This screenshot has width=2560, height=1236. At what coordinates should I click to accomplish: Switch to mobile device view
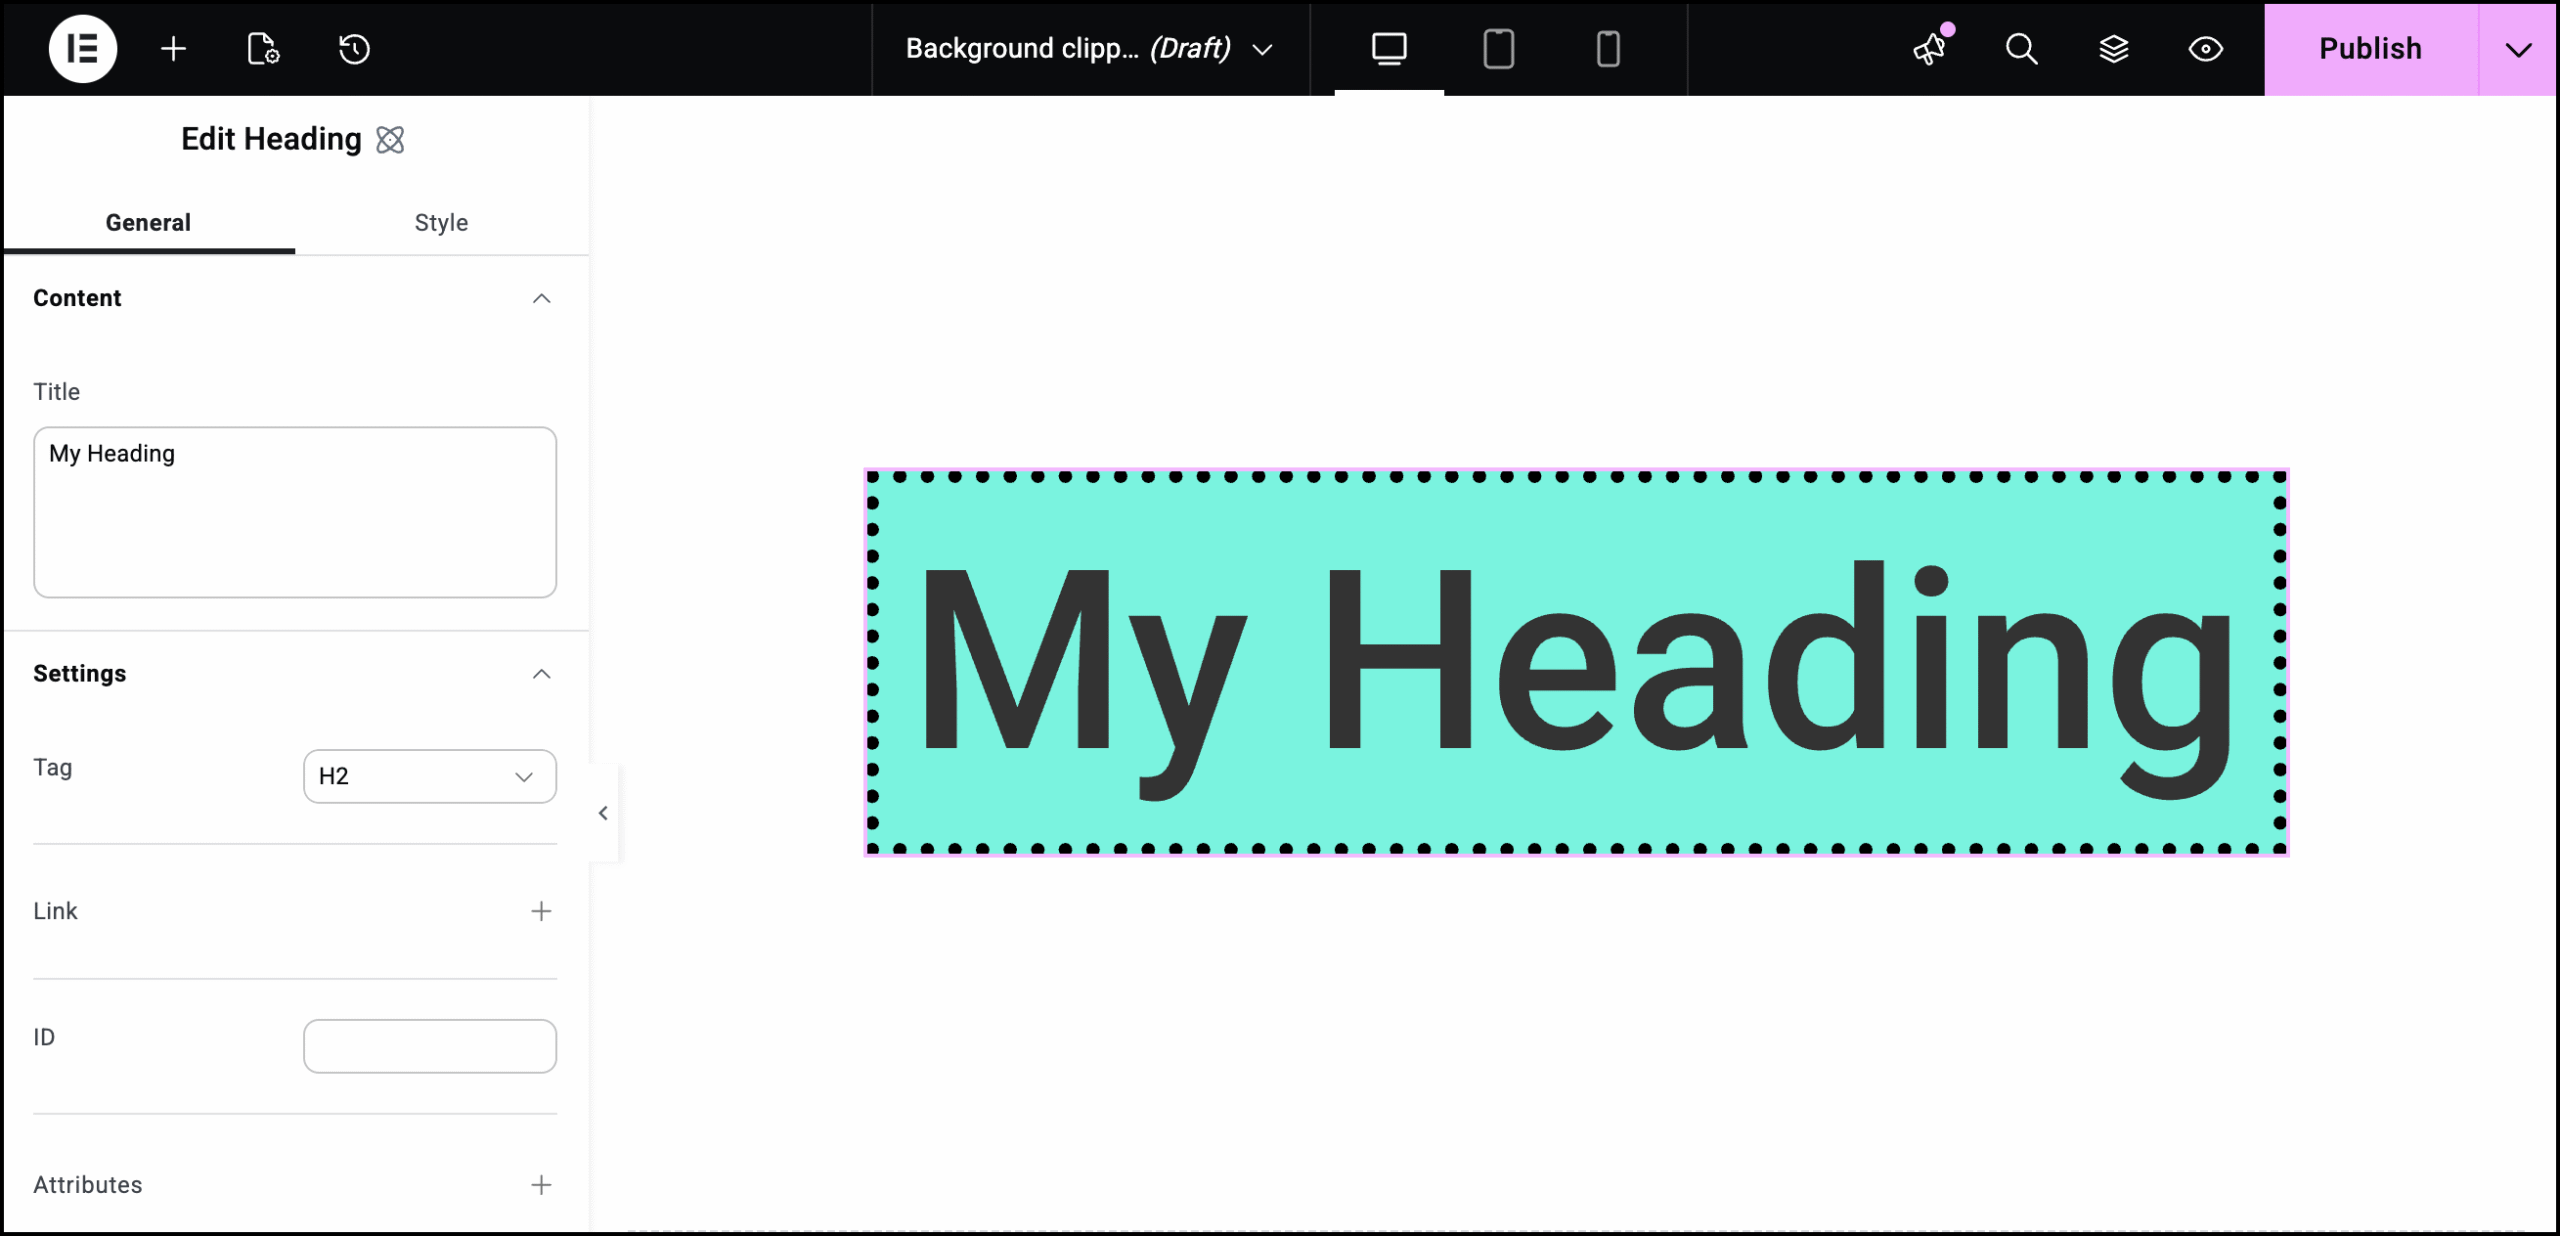[1607, 49]
